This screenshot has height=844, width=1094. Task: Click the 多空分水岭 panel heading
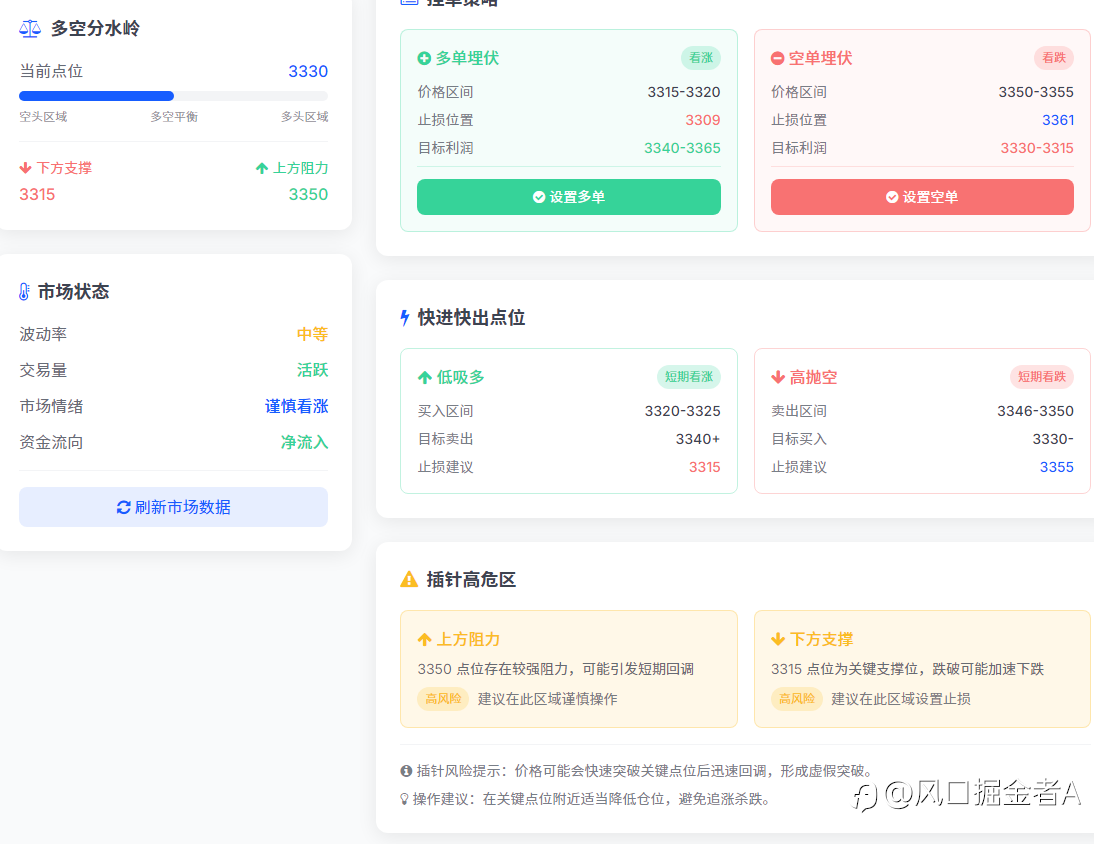pos(95,29)
